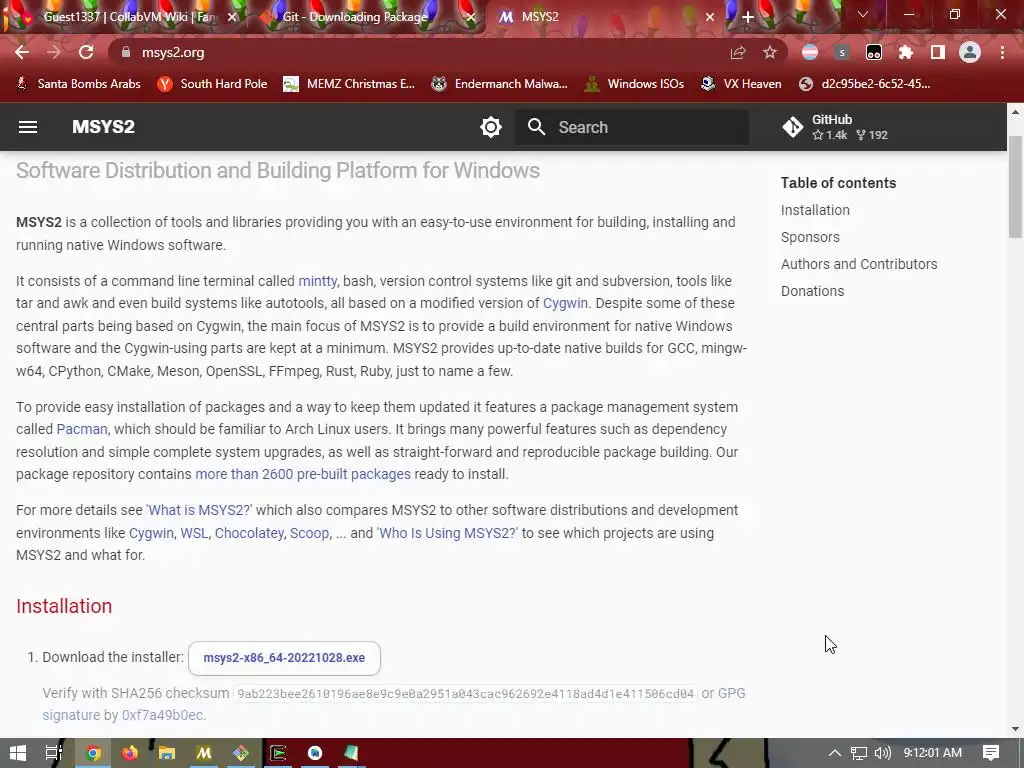Go back with browser back arrow

[x=22, y=52]
